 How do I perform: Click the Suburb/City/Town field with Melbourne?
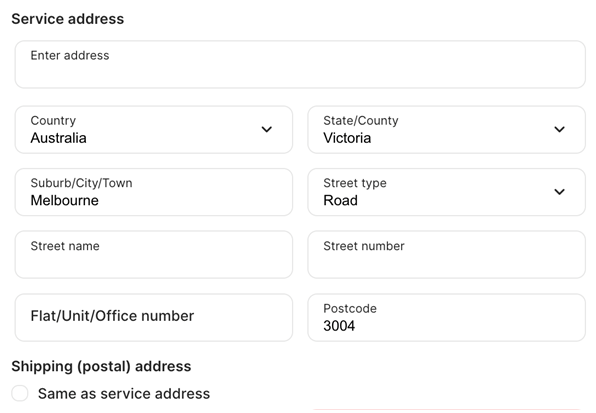coord(154,192)
